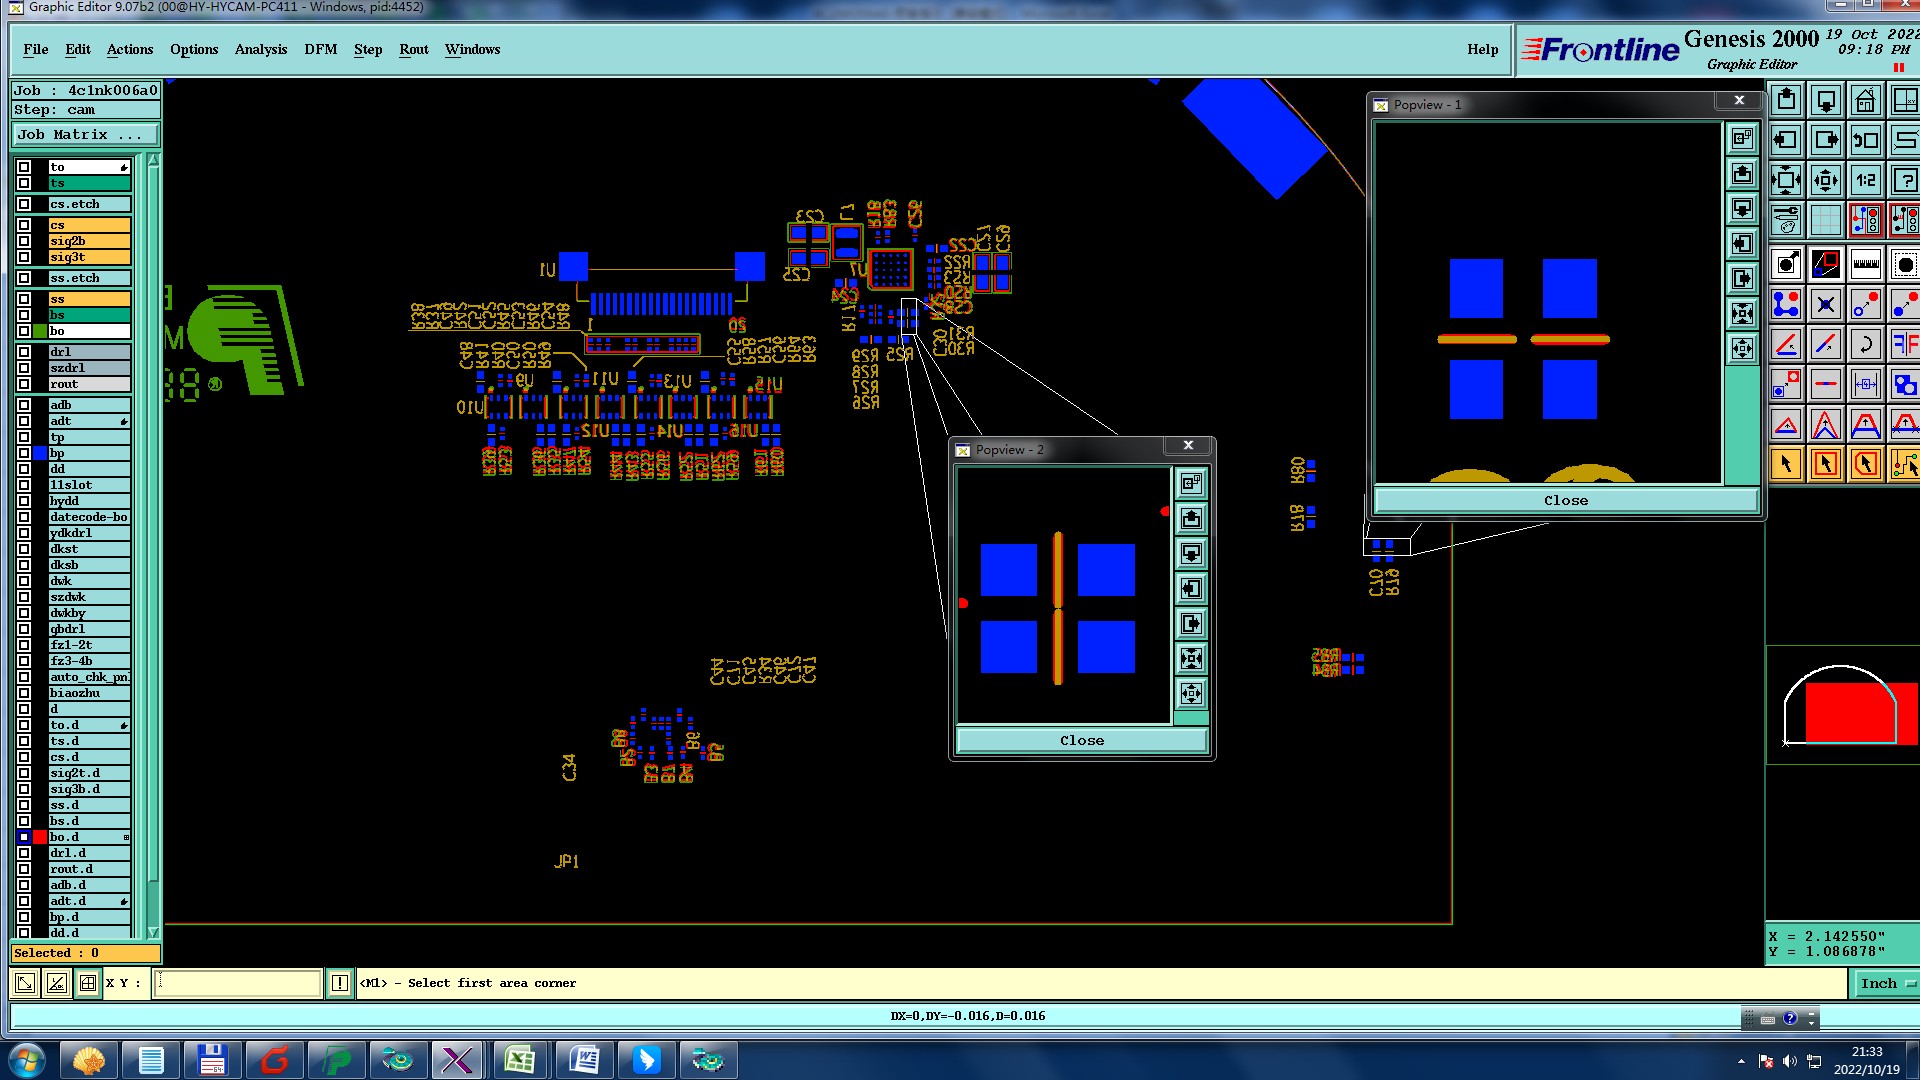Toggle the checkbox for the cs layer
1920x1080 pixels.
pos(24,225)
